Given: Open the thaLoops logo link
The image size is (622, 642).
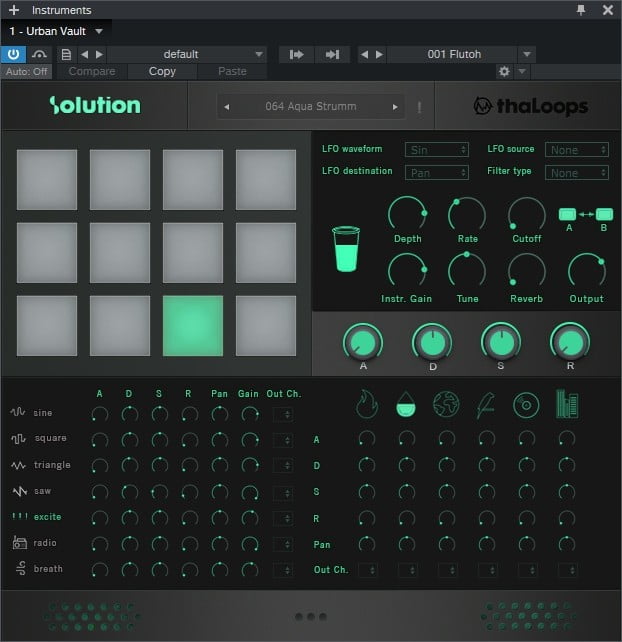Looking at the screenshot, I should 531,106.
